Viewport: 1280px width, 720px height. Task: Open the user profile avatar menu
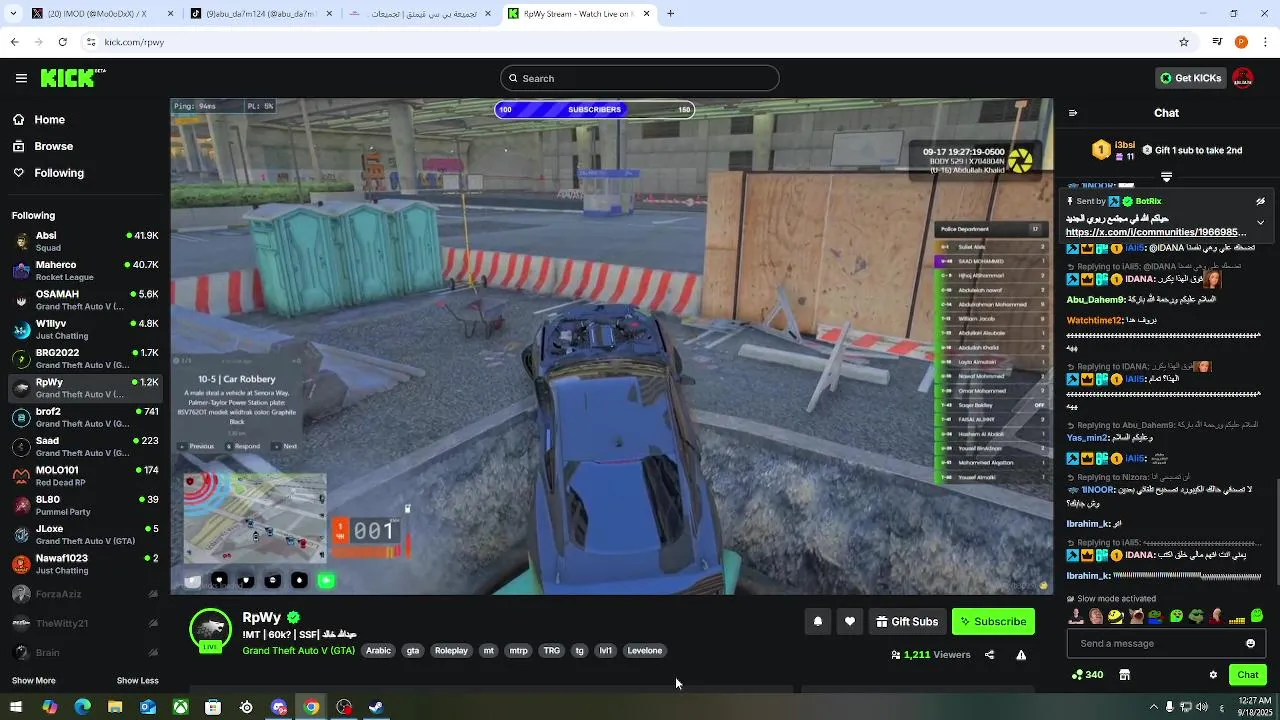(x=1243, y=78)
